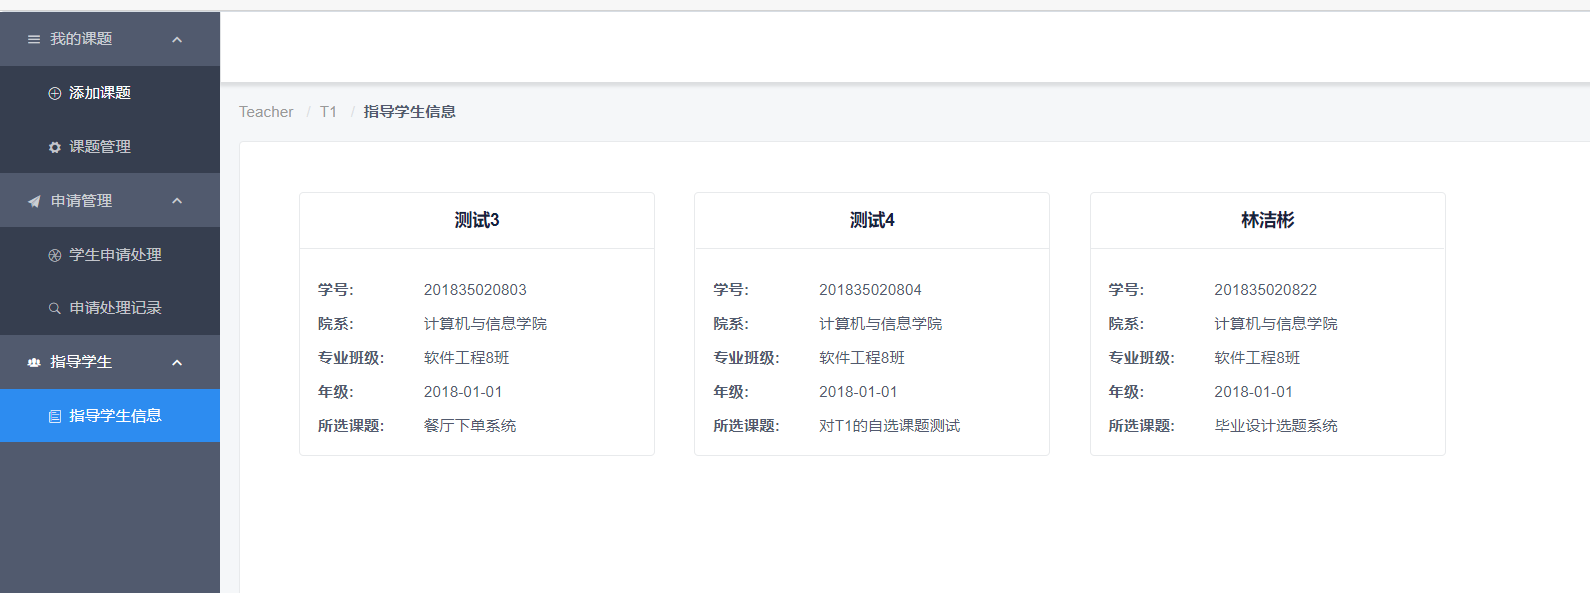
Task: Click the document icon beside 指导学生信息
Action: click(55, 416)
